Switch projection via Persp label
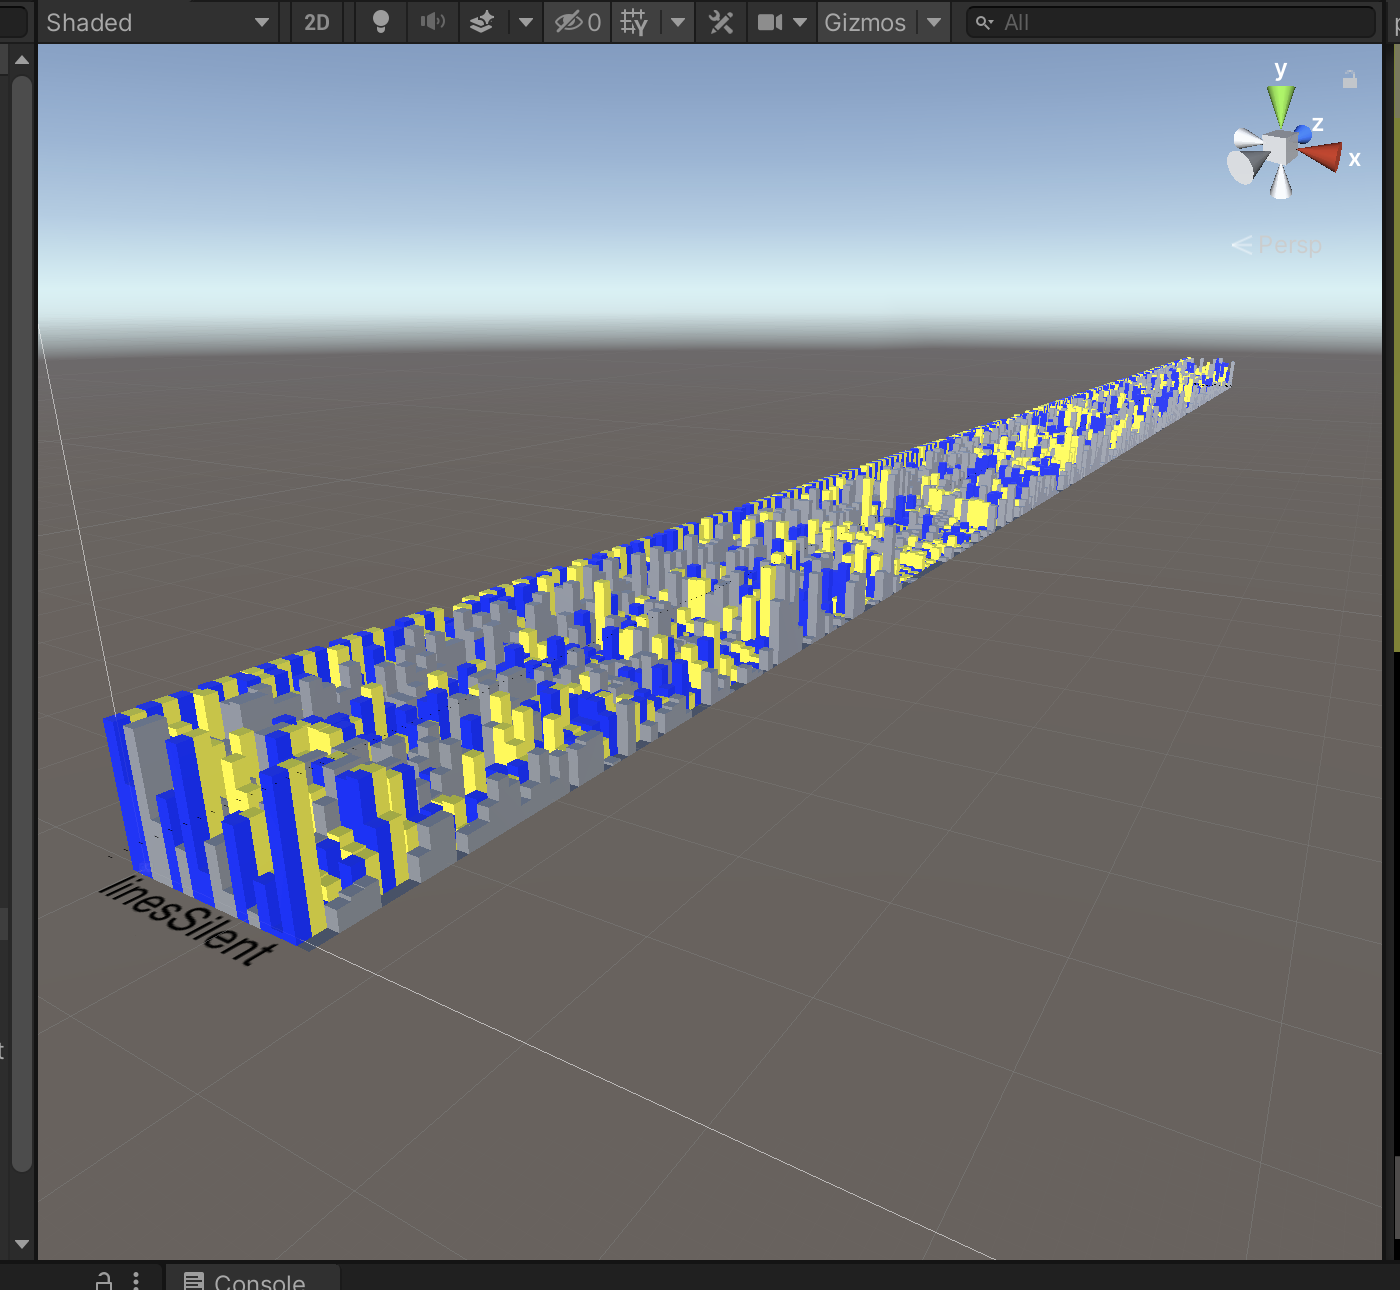The height and width of the screenshot is (1290, 1400). click(1289, 245)
